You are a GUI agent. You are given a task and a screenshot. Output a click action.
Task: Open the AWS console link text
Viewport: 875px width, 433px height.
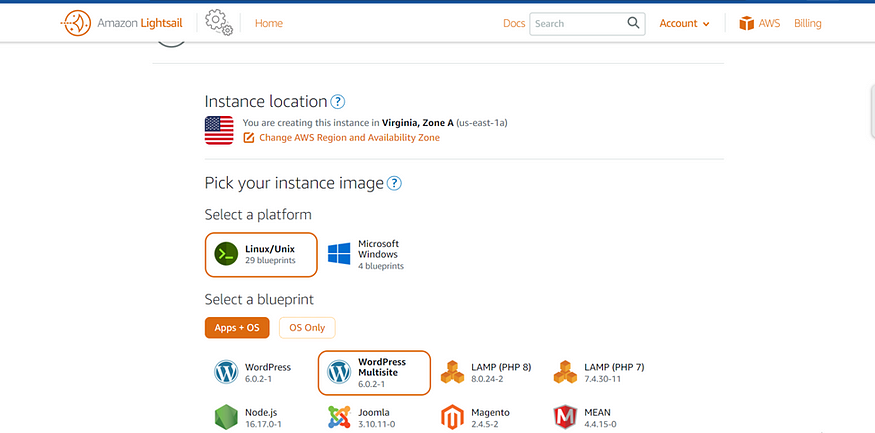769,23
